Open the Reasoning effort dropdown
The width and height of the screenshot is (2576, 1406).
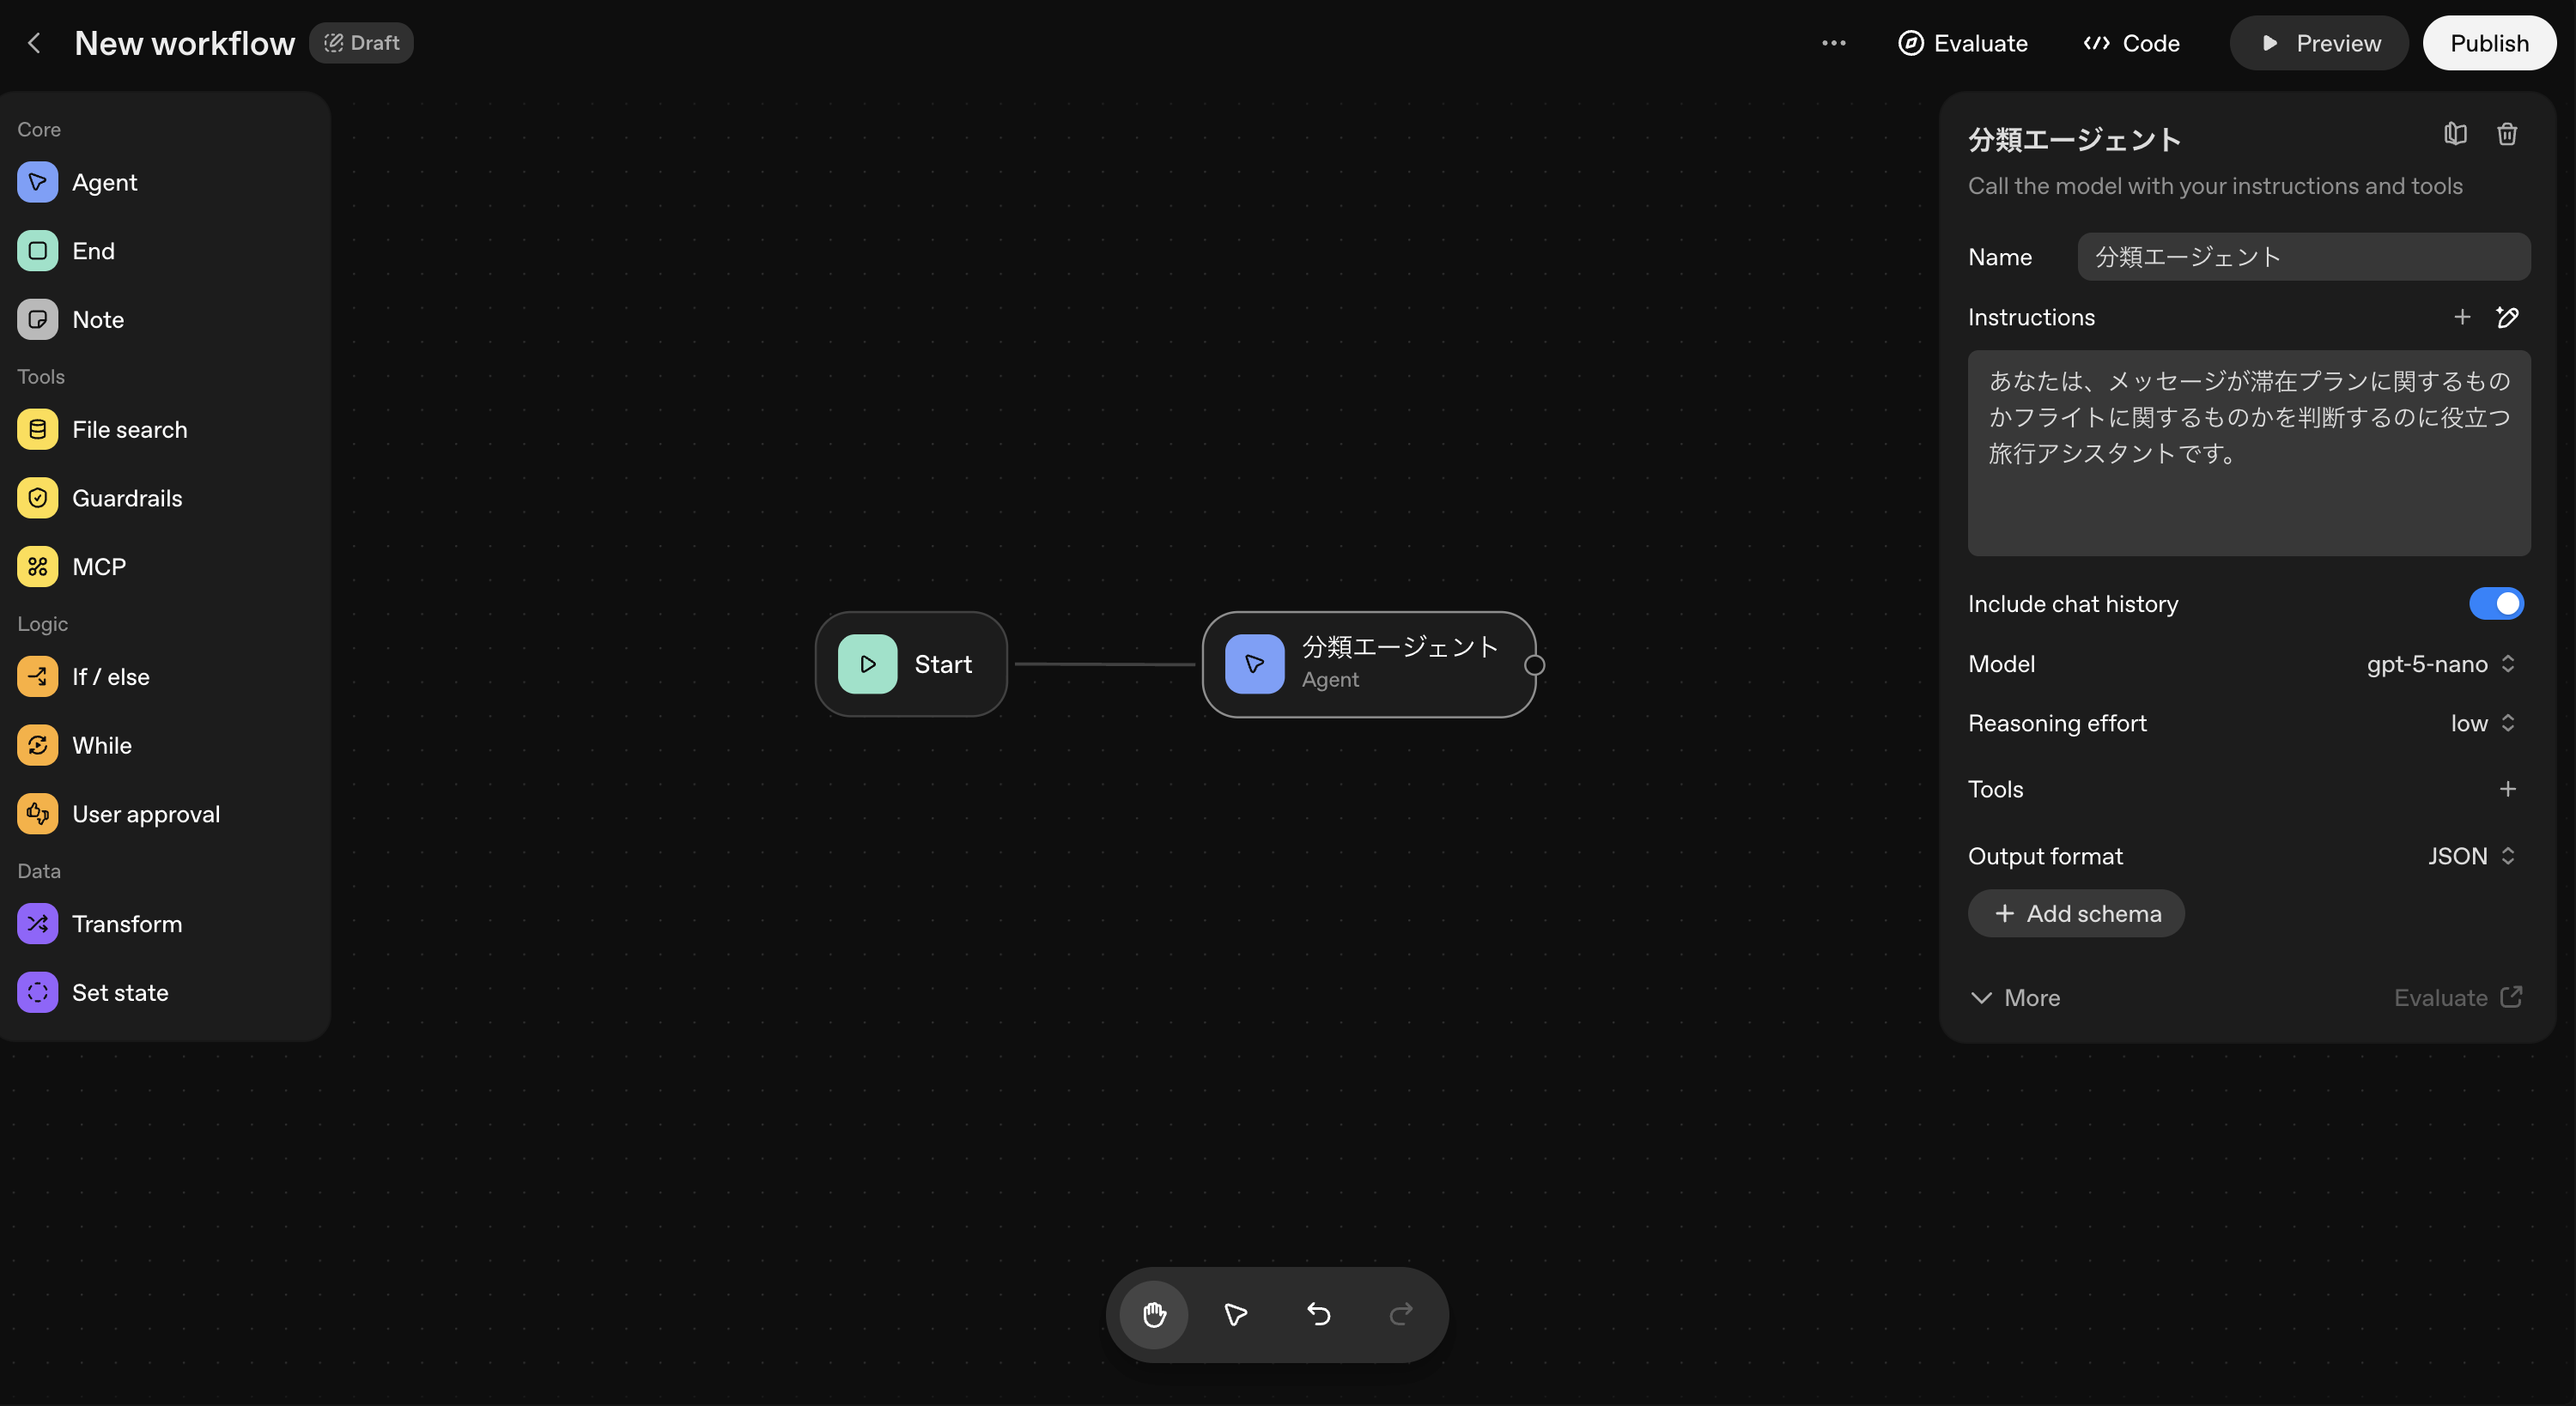(2482, 723)
